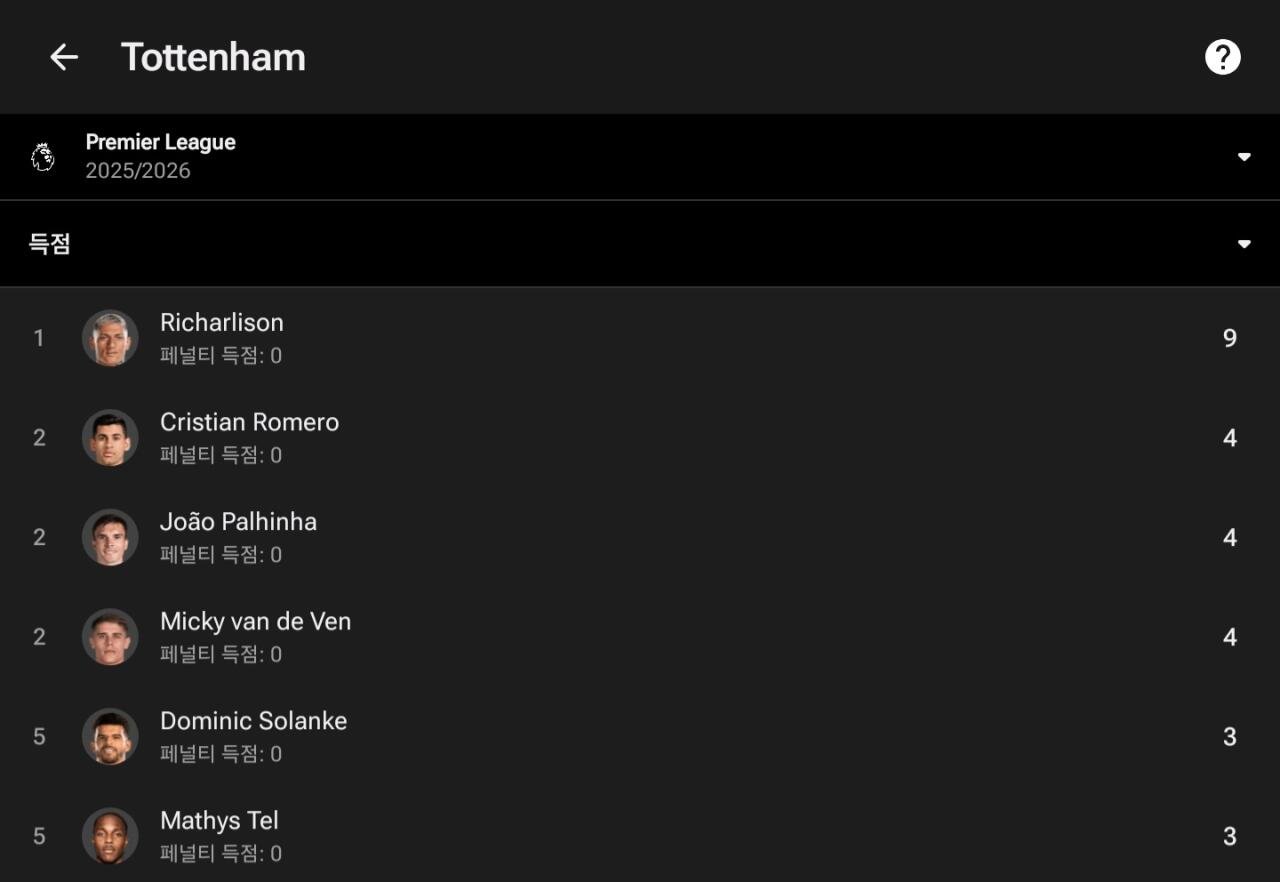
Task: Open Richarlison's player photo
Action: coord(110,338)
